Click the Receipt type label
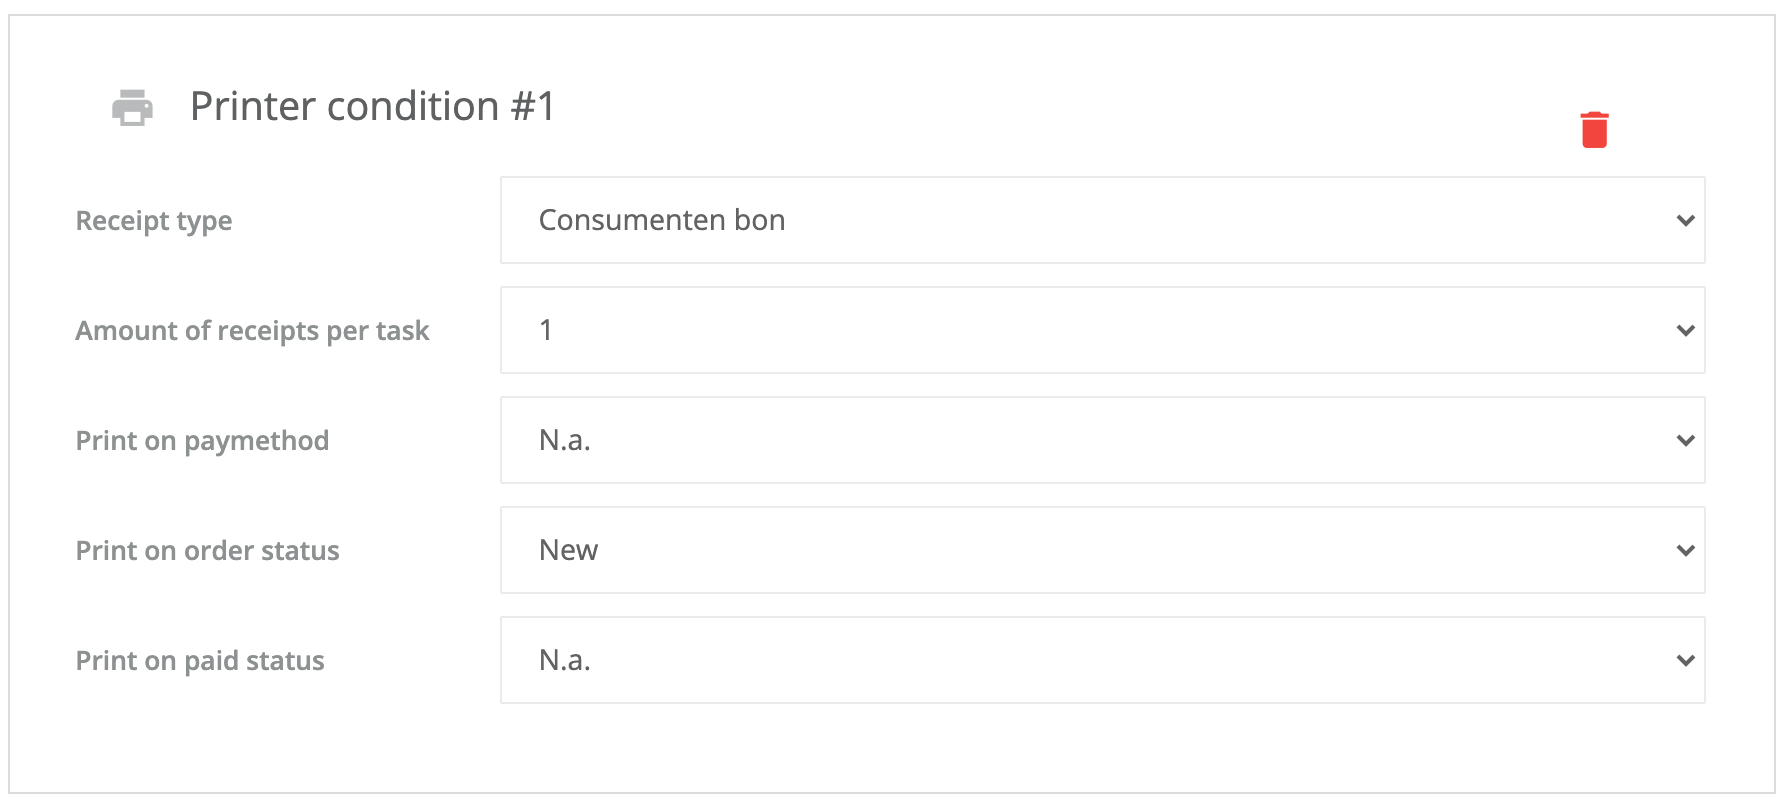Viewport: 1790px width, 806px height. (154, 221)
